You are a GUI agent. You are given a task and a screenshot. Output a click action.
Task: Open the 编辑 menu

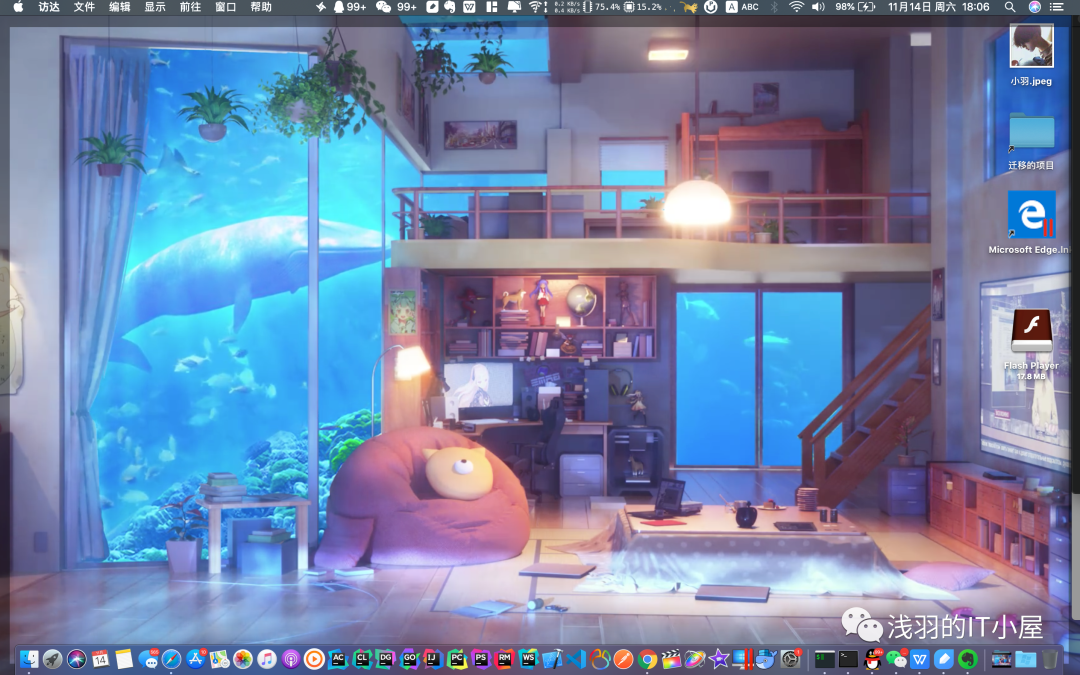point(120,7)
